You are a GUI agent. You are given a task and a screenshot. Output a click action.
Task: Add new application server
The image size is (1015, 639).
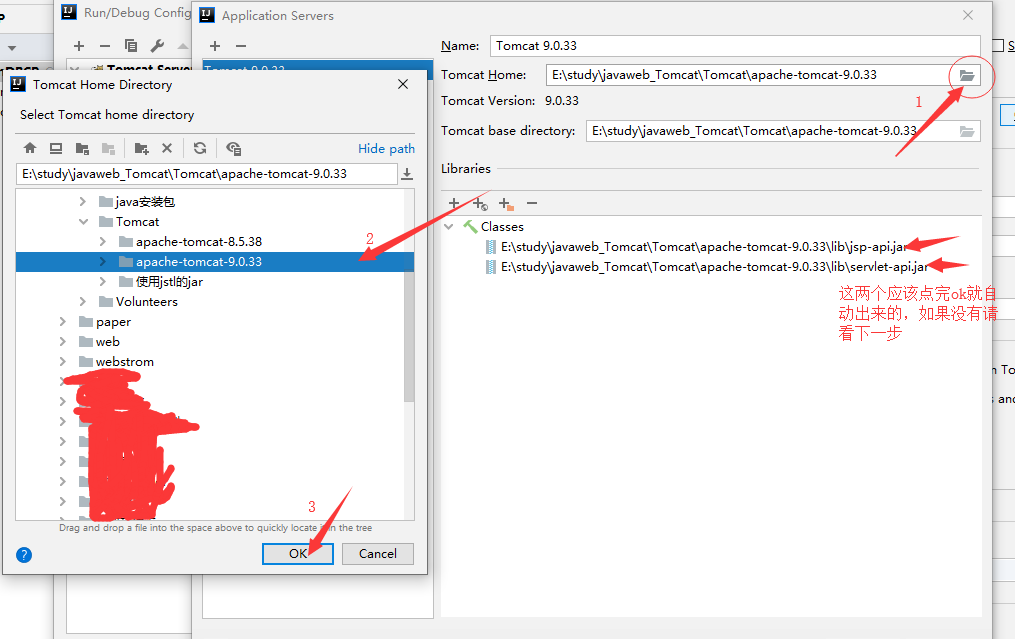pos(215,46)
